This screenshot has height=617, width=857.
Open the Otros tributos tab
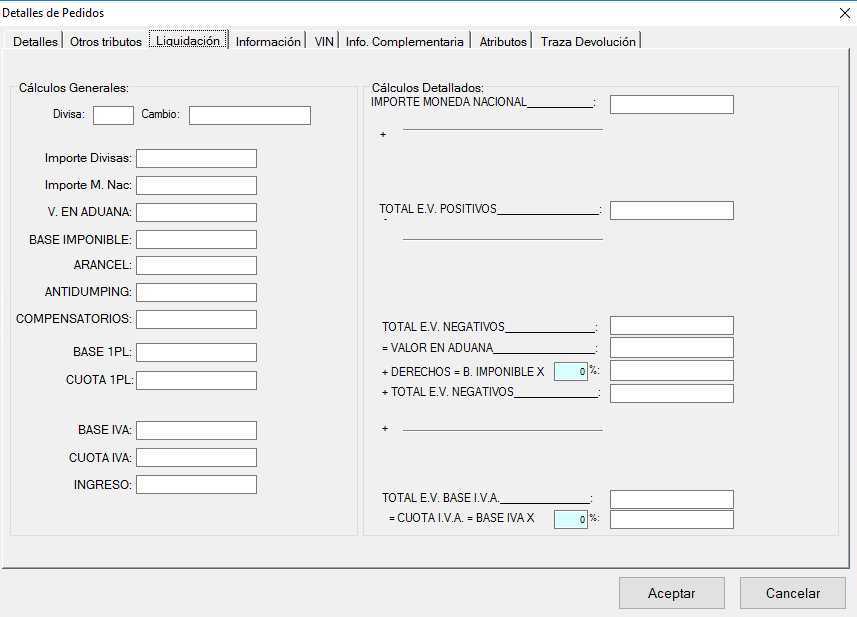tap(106, 42)
